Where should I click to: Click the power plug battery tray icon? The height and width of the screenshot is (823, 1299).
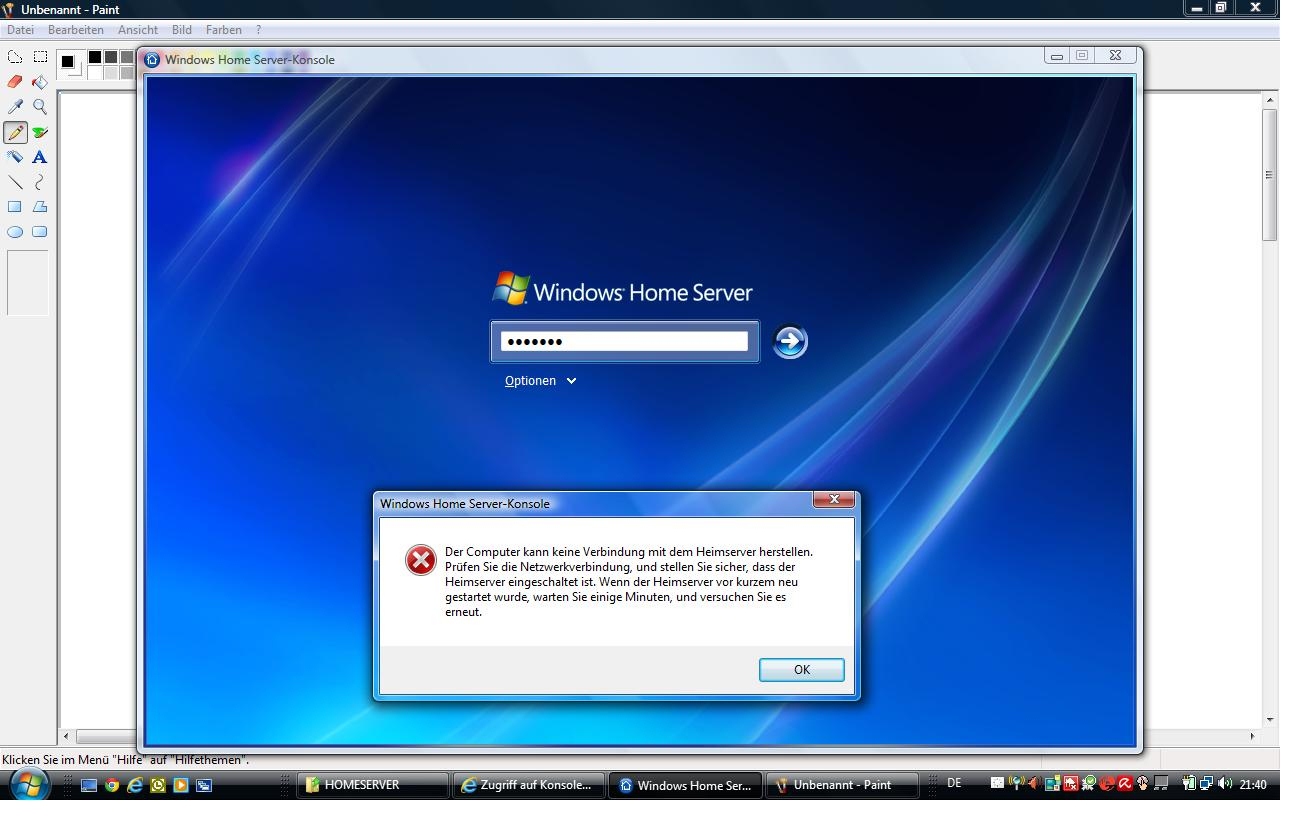click(x=1189, y=784)
